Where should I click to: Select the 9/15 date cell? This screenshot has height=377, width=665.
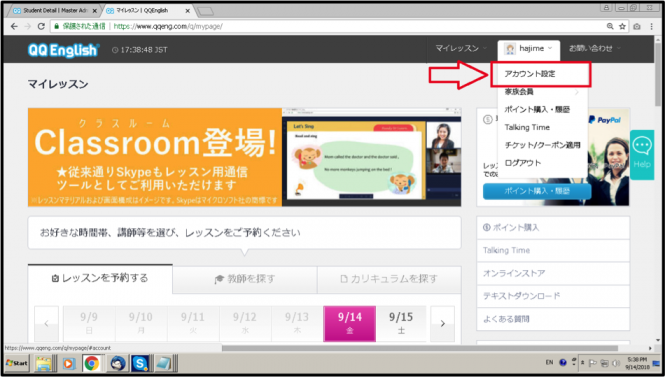pyautogui.click(x=401, y=324)
